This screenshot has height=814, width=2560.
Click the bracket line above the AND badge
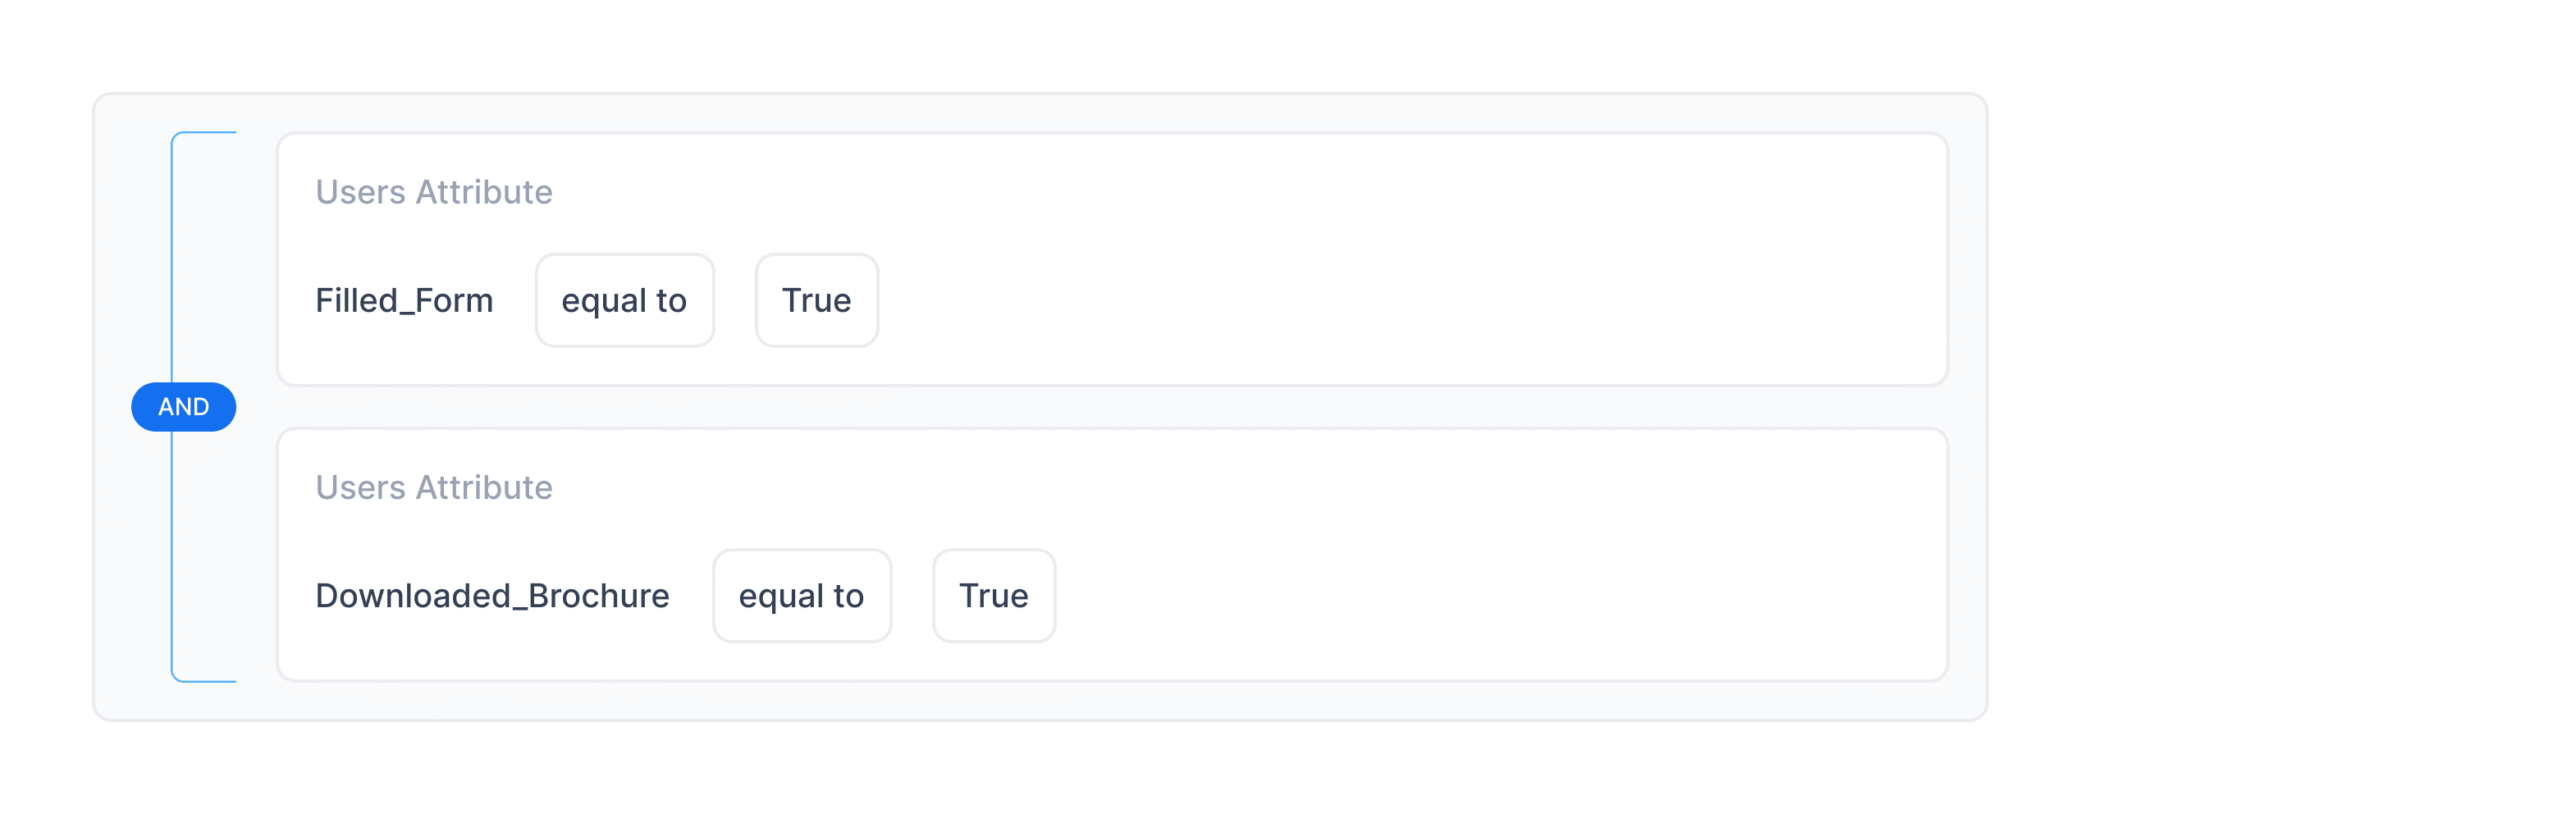click(x=172, y=260)
